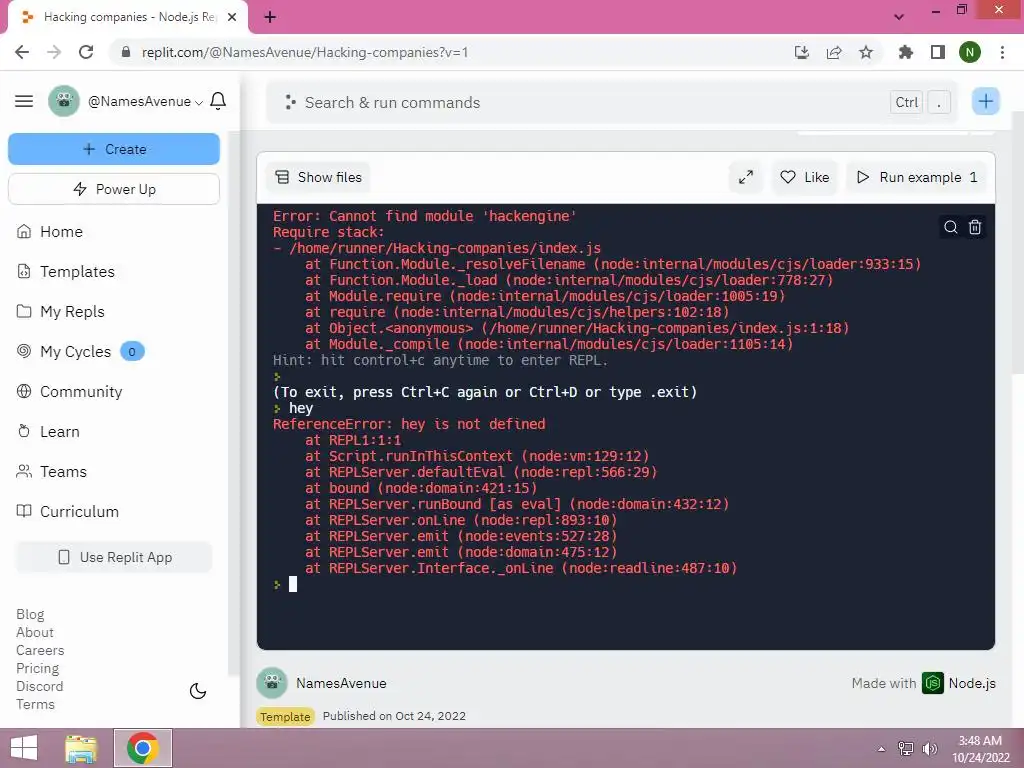Open the Blog link
The image size is (1024, 768).
click(30, 615)
